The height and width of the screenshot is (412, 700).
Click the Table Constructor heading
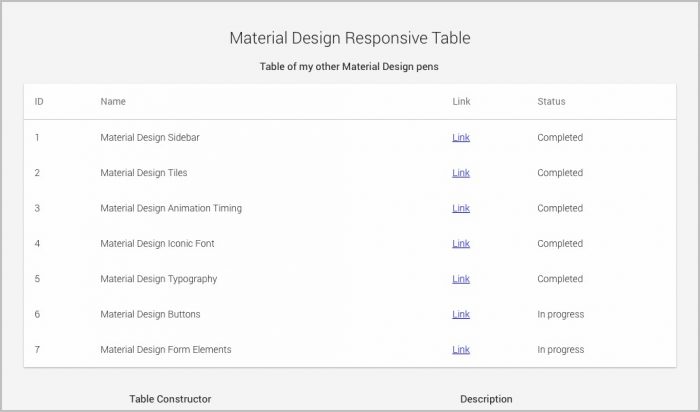click(170, 399)
